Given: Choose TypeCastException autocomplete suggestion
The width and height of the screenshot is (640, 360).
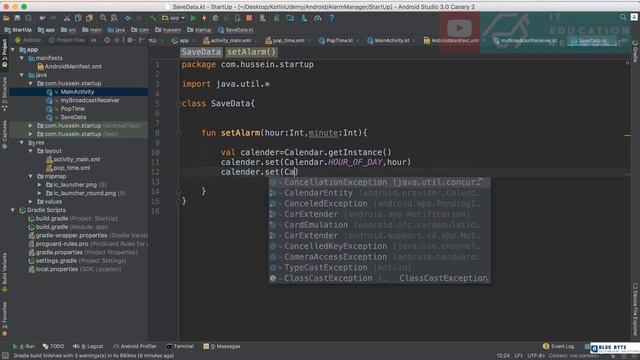Looking at the screenshot, I should pyautogui.click(x=379, y=267).
